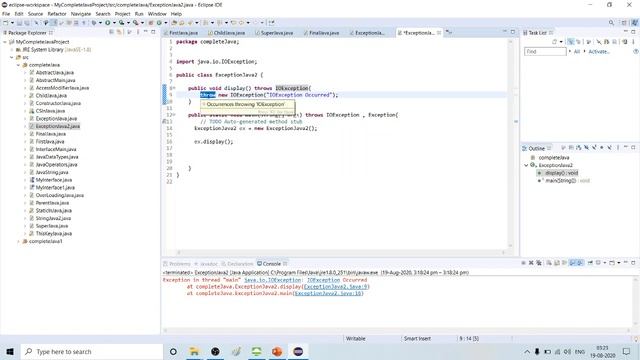The image size is (640, 360).
Task: Click Remove All Terminated Launches in Console
Action: [x=539, y=263]
